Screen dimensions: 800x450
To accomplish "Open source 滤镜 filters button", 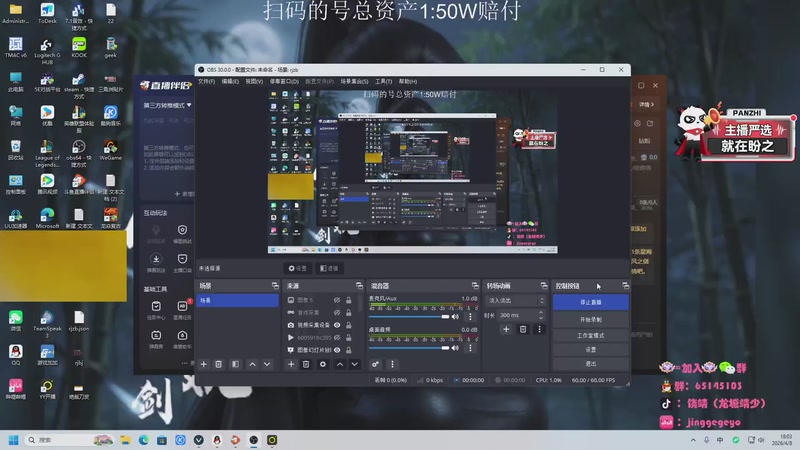I will pyautogui.click(x=330, y=268).
